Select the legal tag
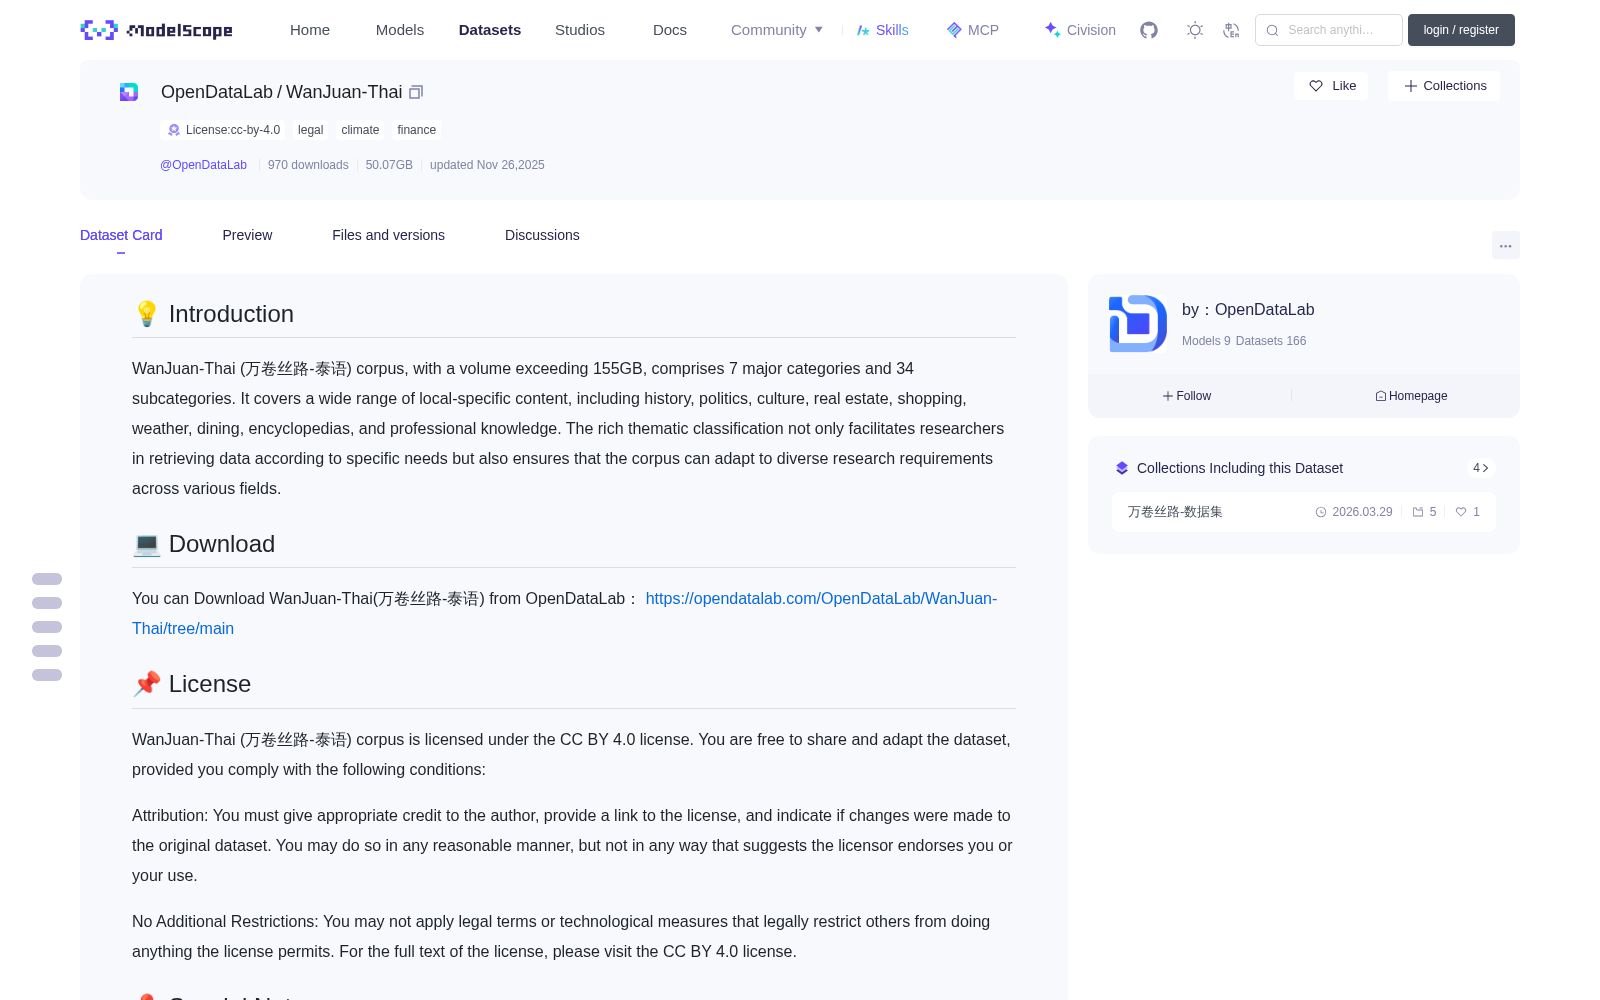The width and height of the screenshot is (1600, 1000). coord(310,130)
